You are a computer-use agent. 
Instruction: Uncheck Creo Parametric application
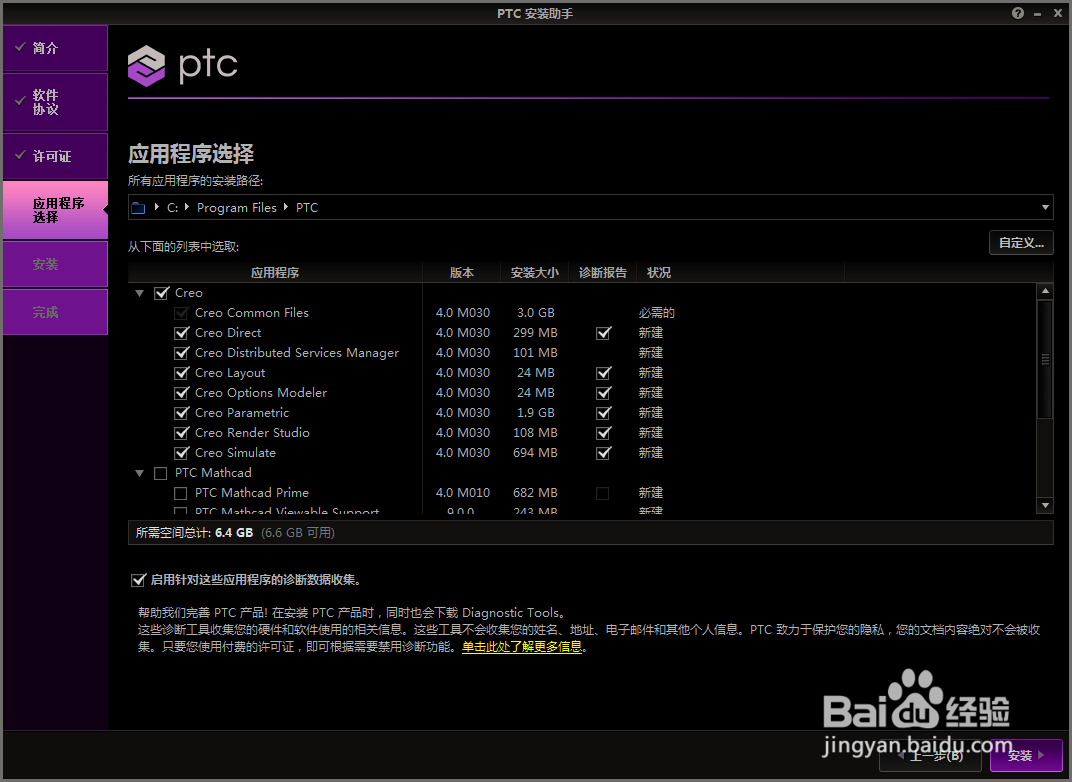tap(181, 413)
